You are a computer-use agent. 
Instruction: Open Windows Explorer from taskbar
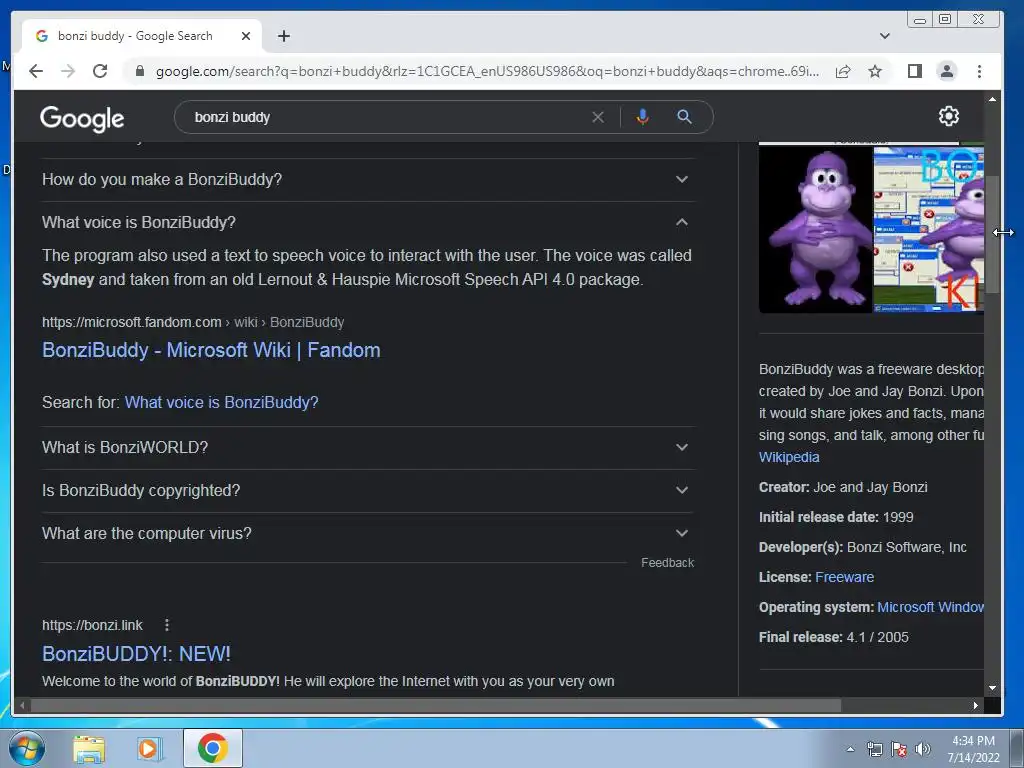tap(89, 749)
